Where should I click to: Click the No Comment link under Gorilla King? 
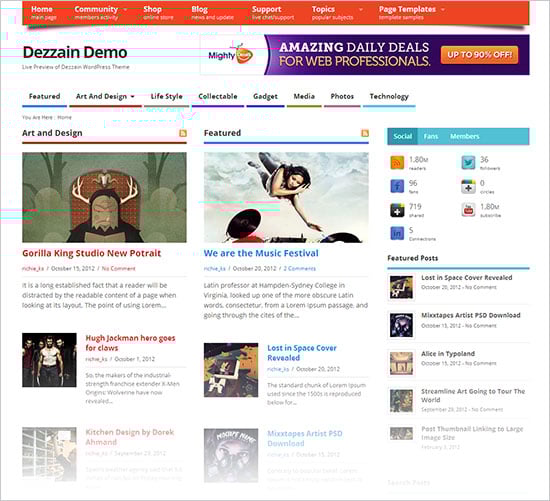point(118,268)
